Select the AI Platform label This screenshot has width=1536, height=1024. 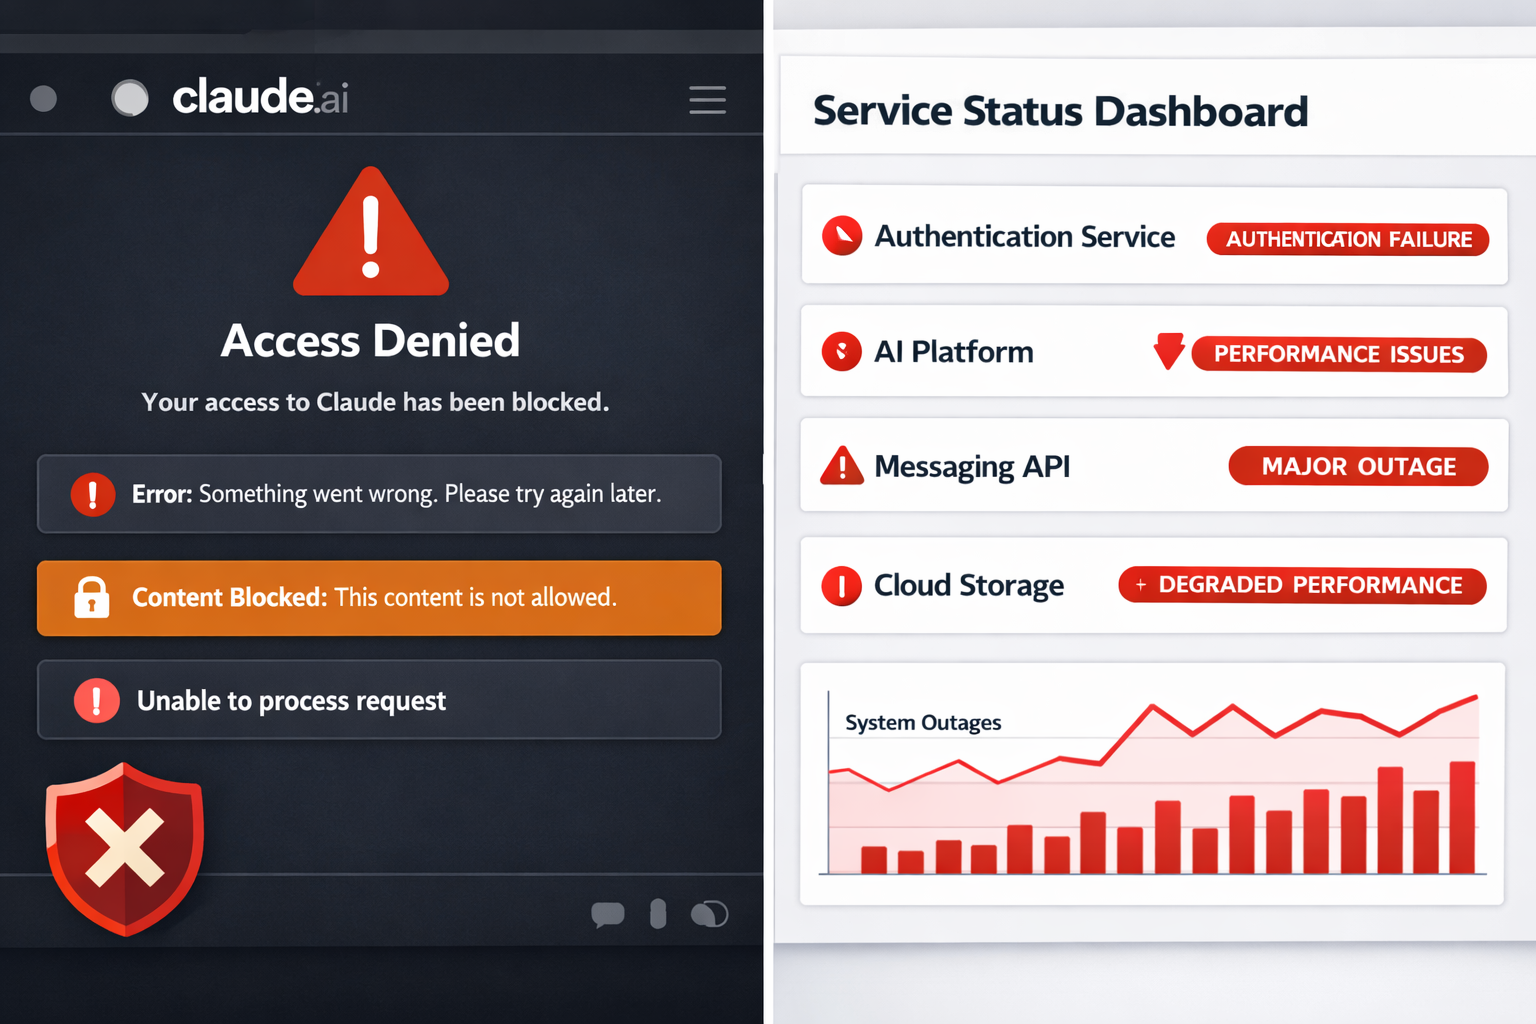click(x=954, y=352)
